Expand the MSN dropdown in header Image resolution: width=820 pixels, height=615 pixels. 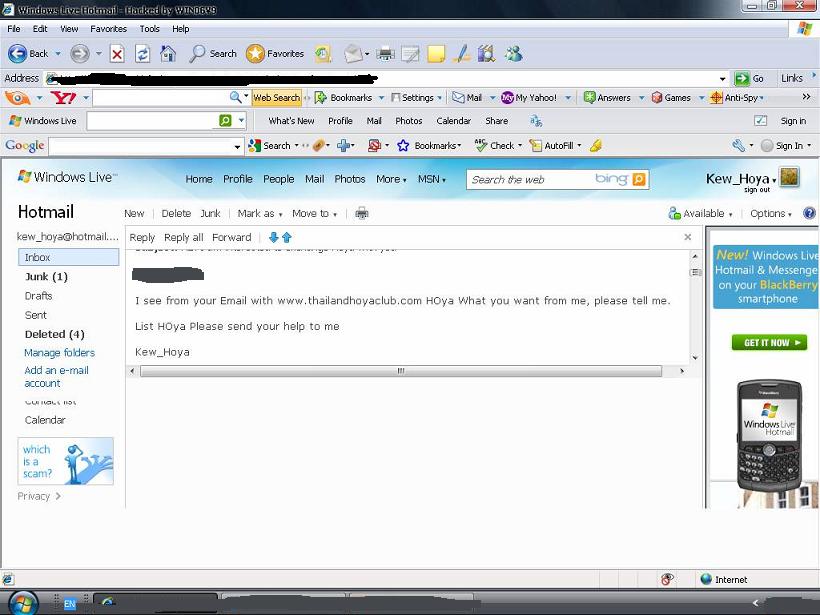point(431,179)
